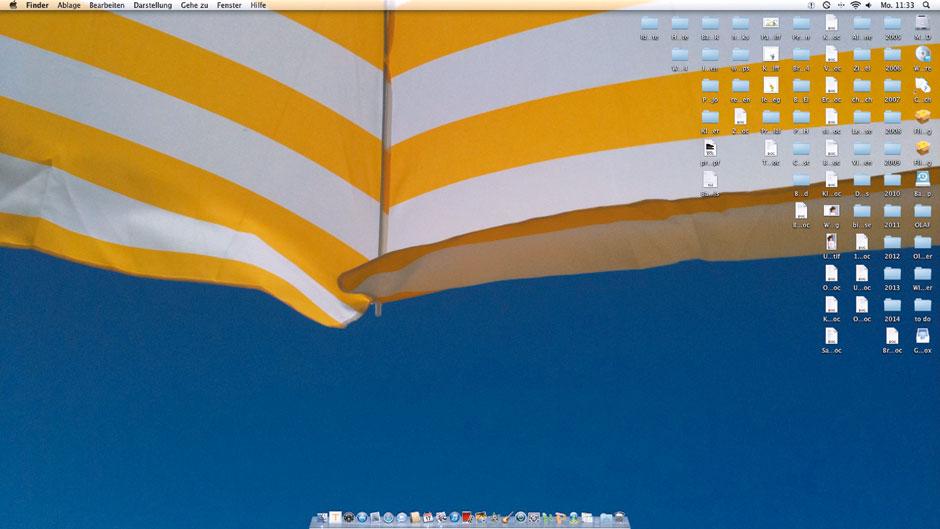
Task: Select the '1...oc' document
Action: (862, 247)
